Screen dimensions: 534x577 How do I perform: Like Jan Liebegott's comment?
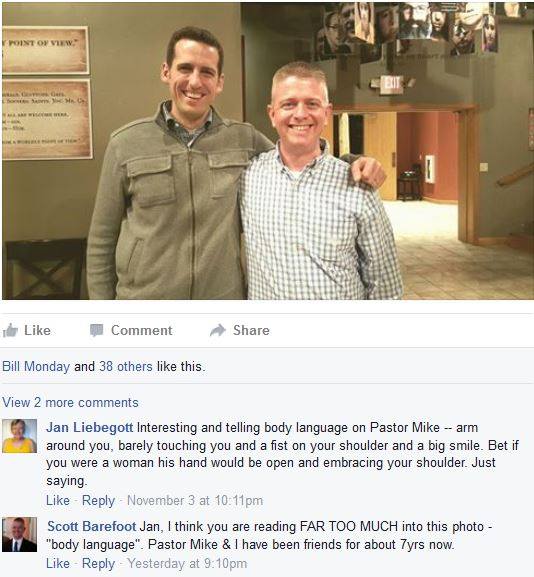pos(58,500)
